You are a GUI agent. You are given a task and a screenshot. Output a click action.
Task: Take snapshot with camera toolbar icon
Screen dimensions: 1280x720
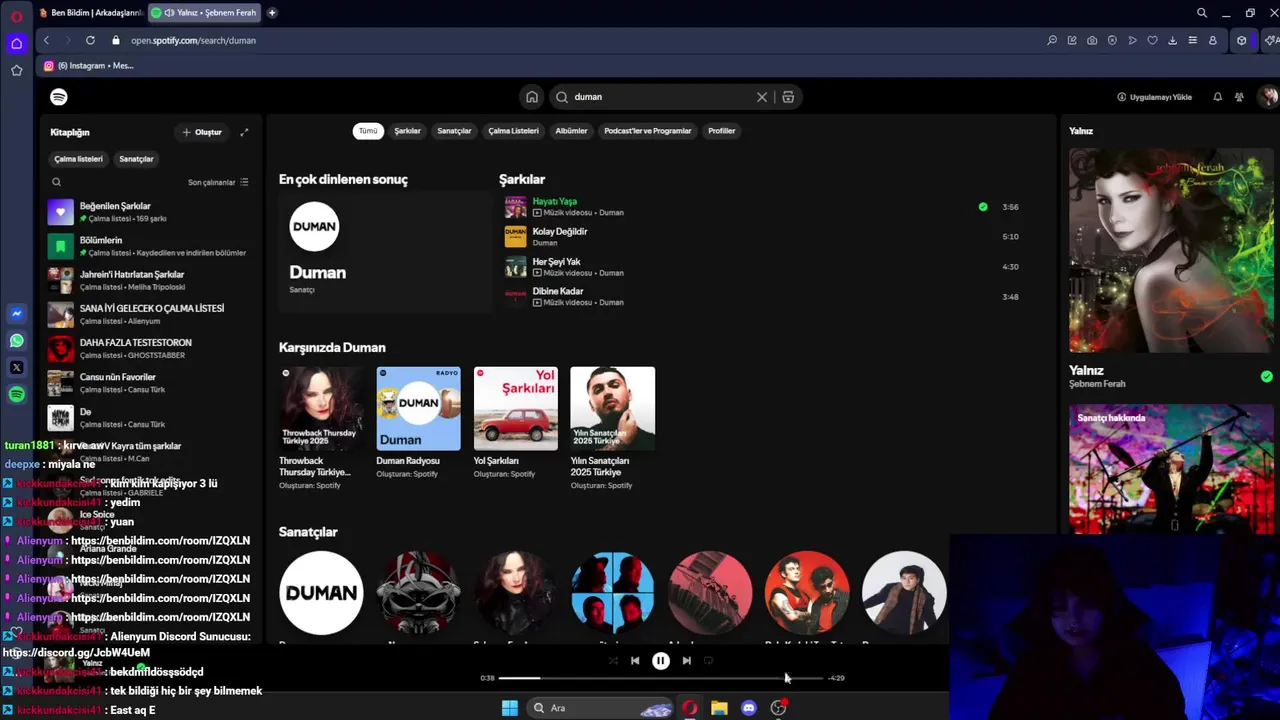tap(1092, 40)
